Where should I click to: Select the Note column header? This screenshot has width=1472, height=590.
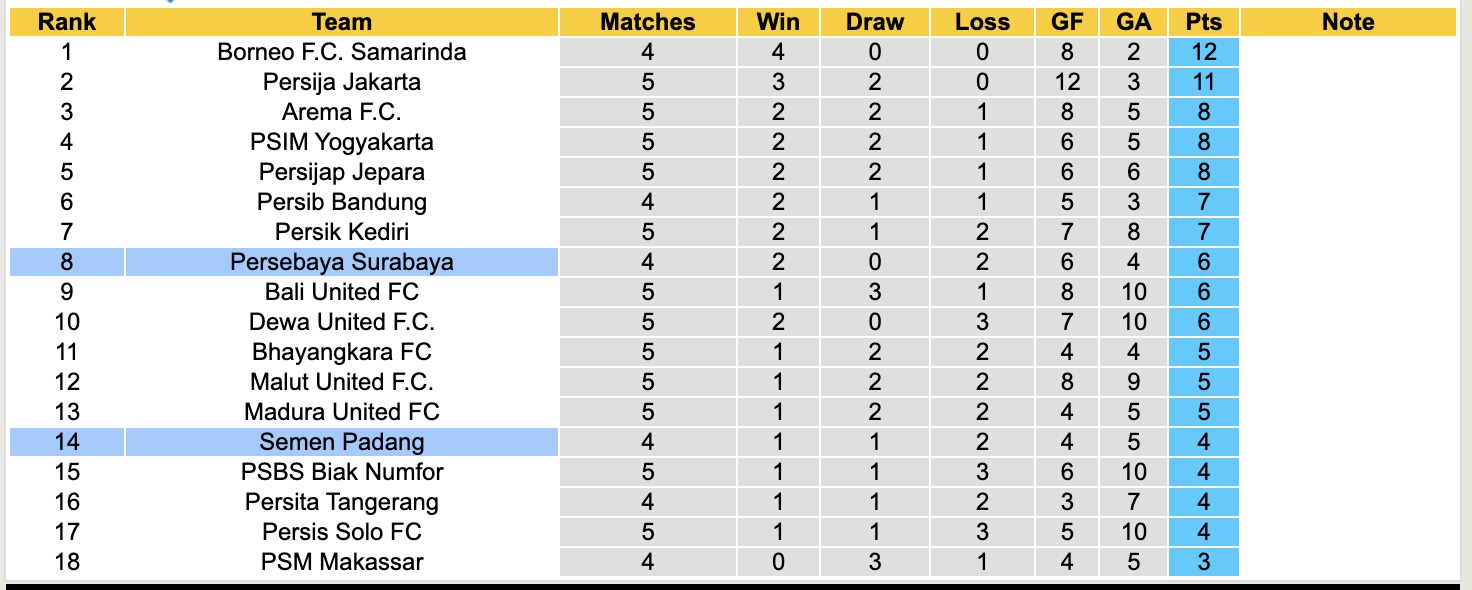[x=1347, y=22]
